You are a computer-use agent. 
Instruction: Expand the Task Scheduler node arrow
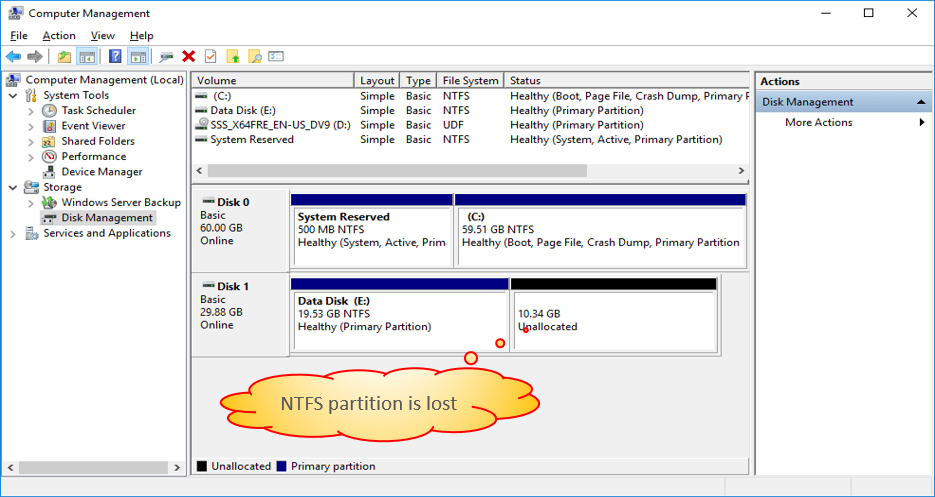click(x=31, y=110)
